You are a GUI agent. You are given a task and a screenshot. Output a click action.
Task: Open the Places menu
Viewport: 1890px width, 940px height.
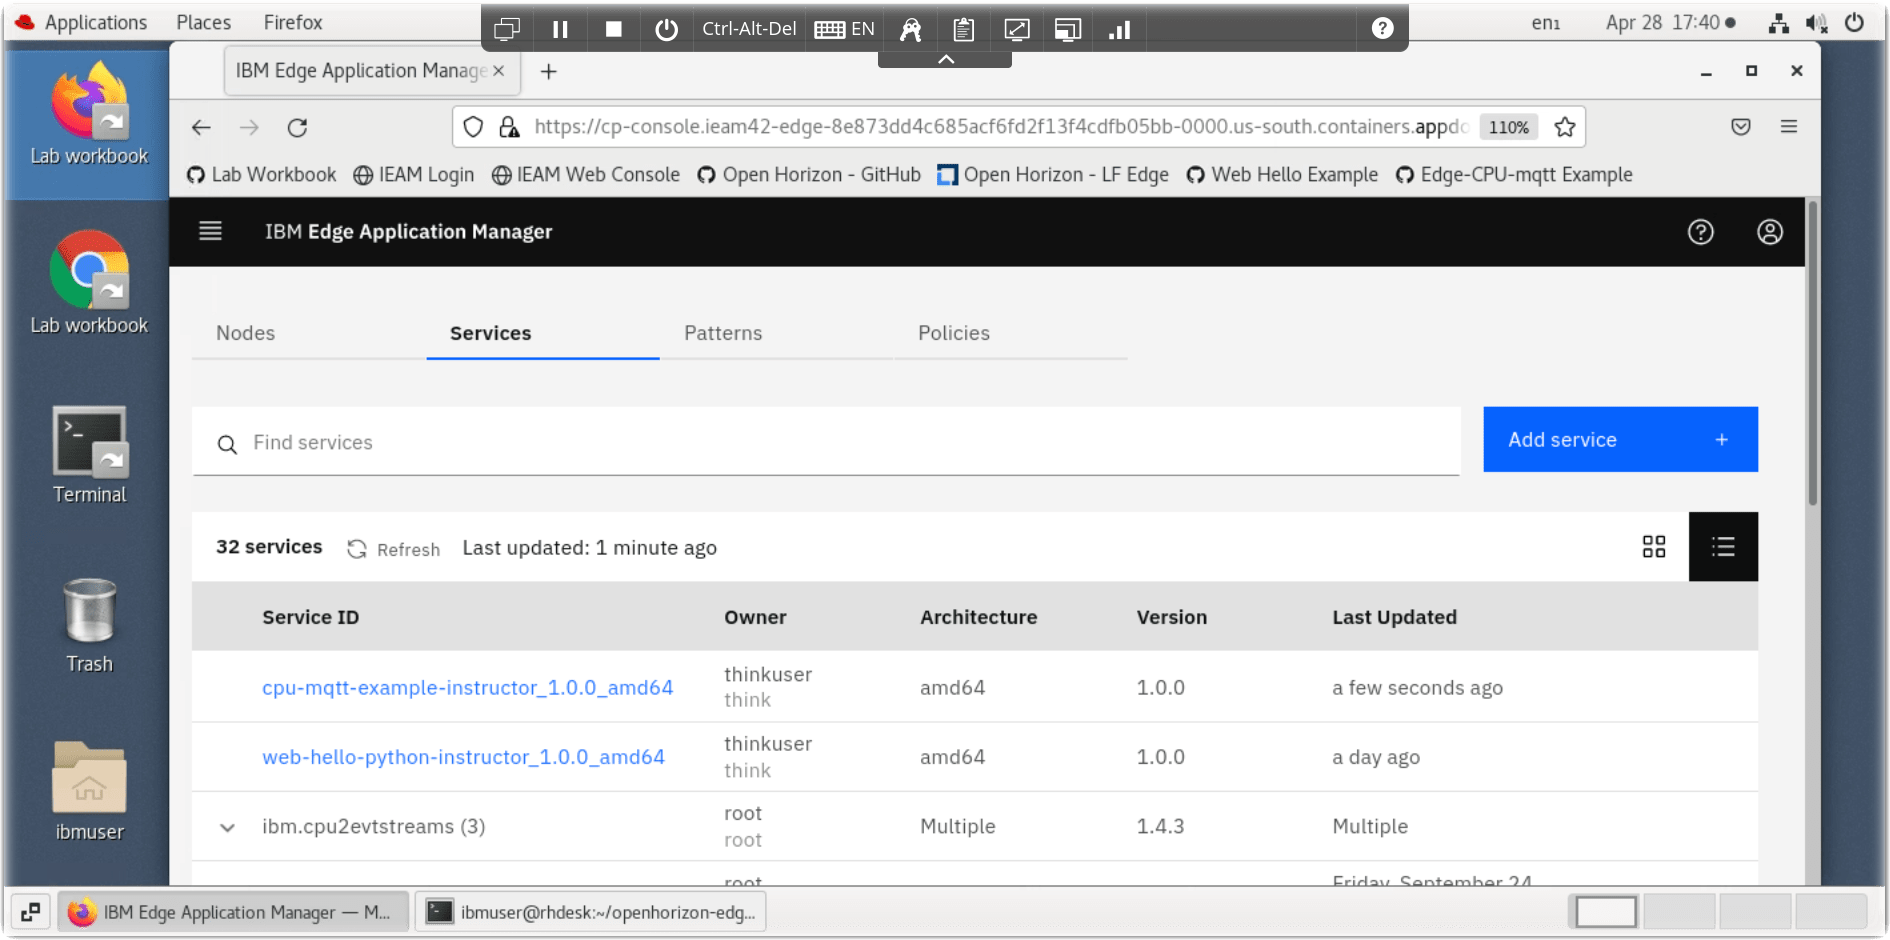[203, 22]
